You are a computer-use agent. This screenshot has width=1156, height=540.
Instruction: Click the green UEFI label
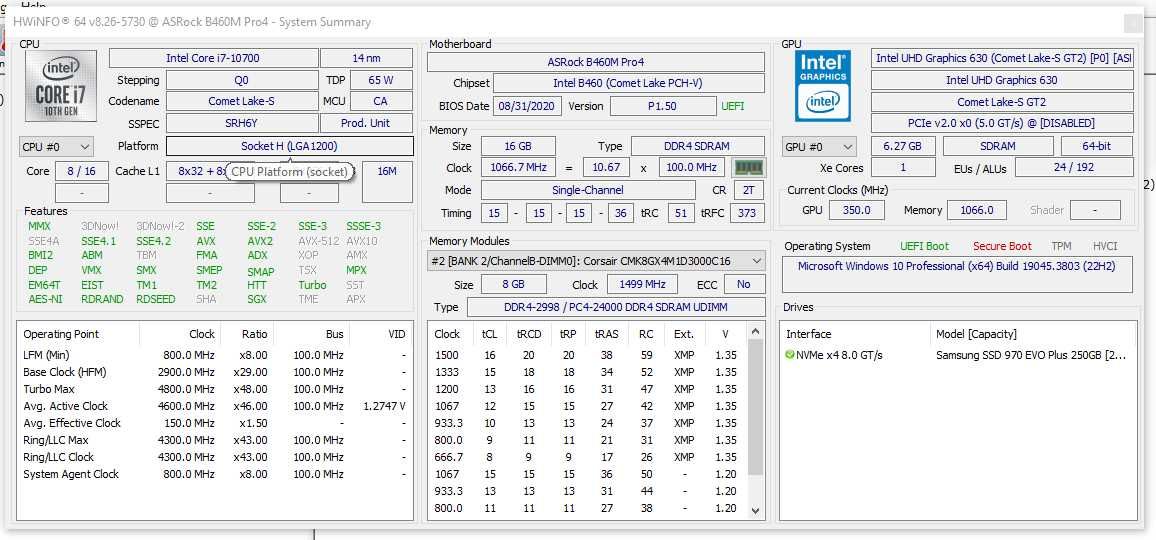click(733, 106)
